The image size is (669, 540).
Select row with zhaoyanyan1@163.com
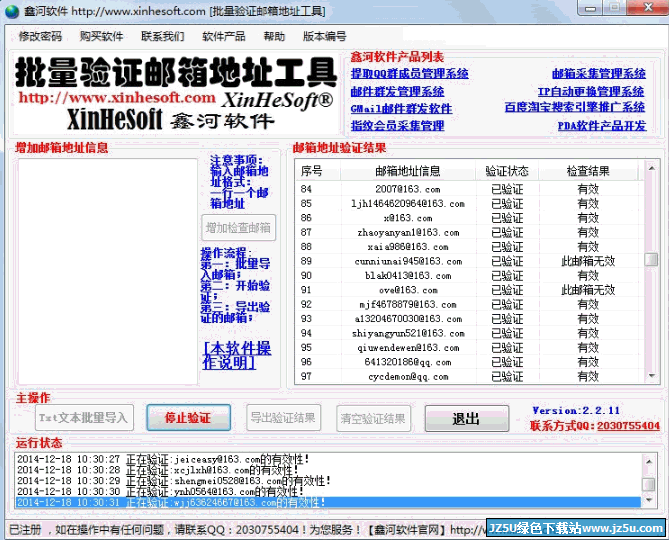tap(469, 232)
